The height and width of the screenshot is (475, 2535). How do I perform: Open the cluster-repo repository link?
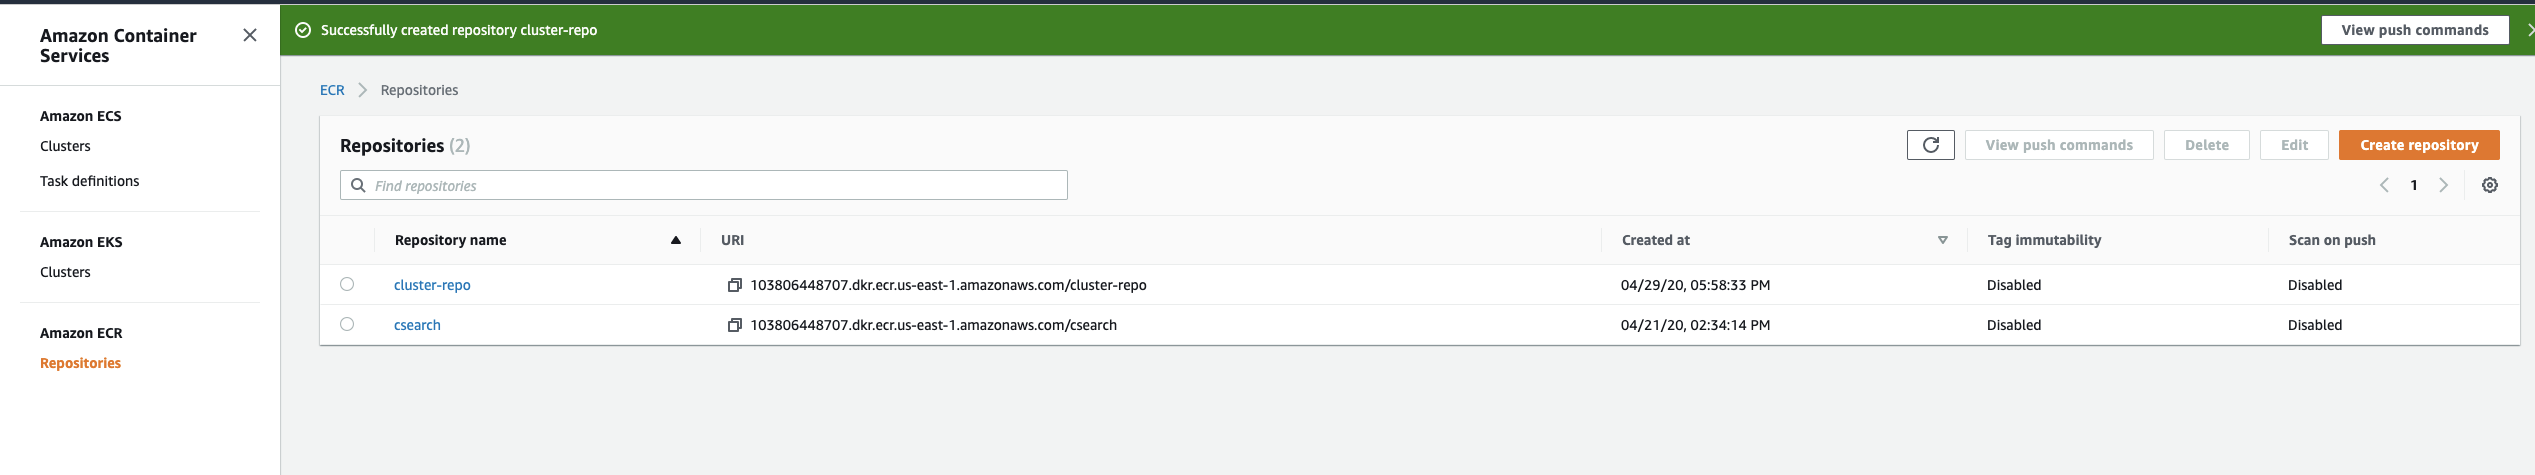point(432,285)
